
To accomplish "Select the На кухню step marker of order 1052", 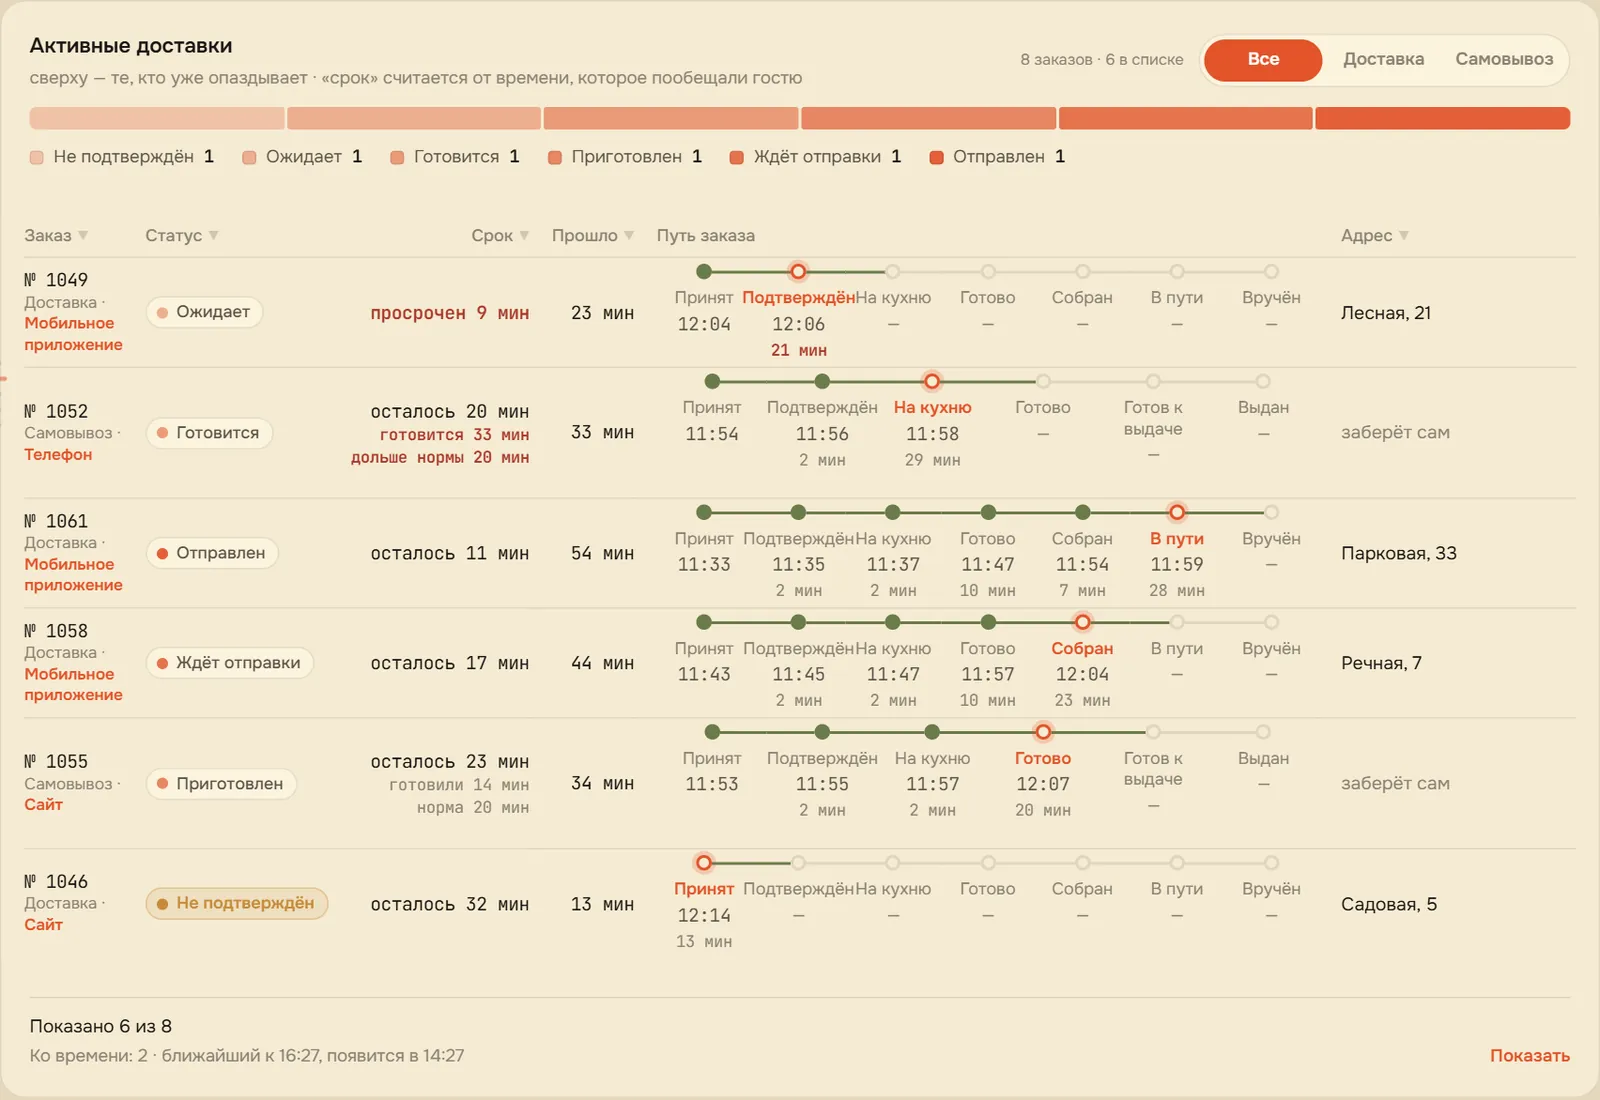I will tap(932, 382).
